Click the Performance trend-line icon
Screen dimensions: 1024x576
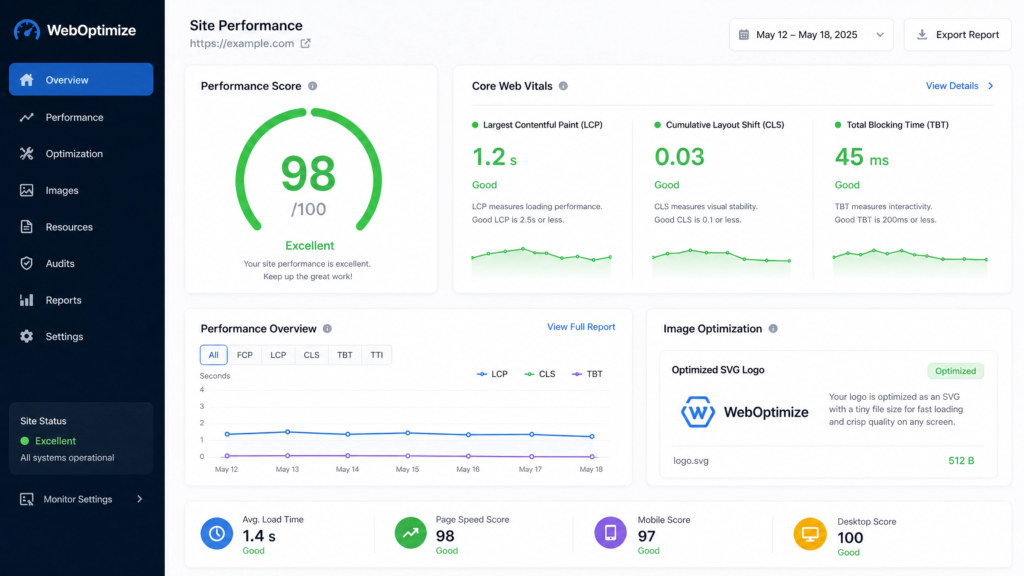click(26, 118)
